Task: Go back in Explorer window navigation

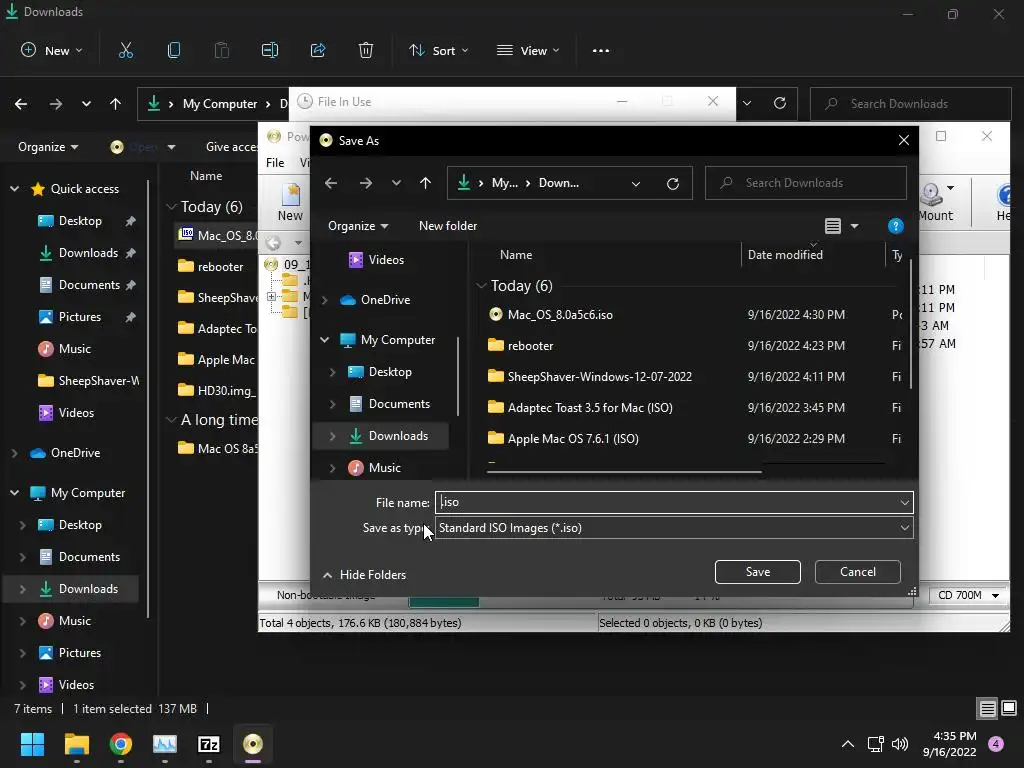Action: 21,104
